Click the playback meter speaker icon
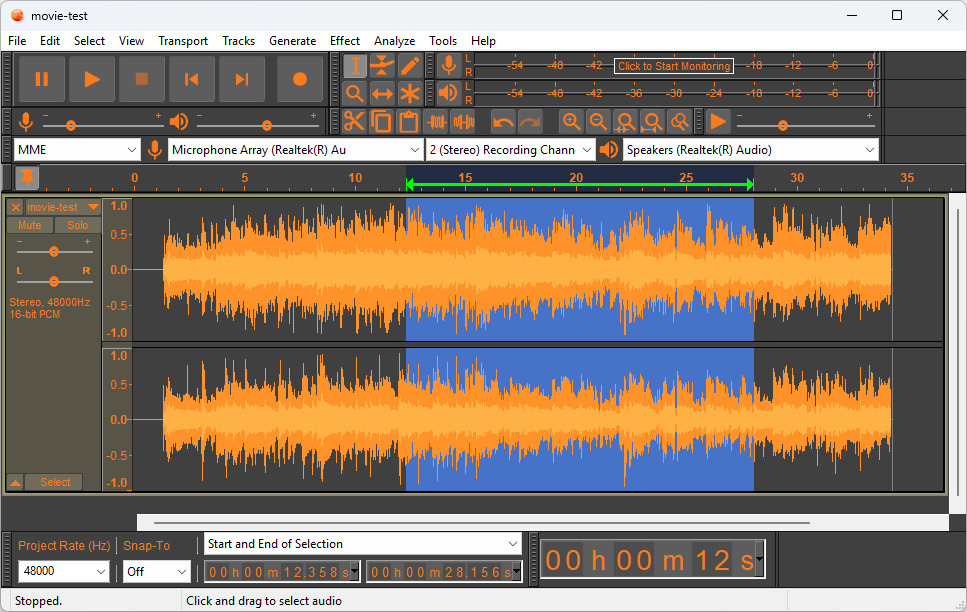Image resolution: width=967 pixels, height=612 pixels. point(449,94)
